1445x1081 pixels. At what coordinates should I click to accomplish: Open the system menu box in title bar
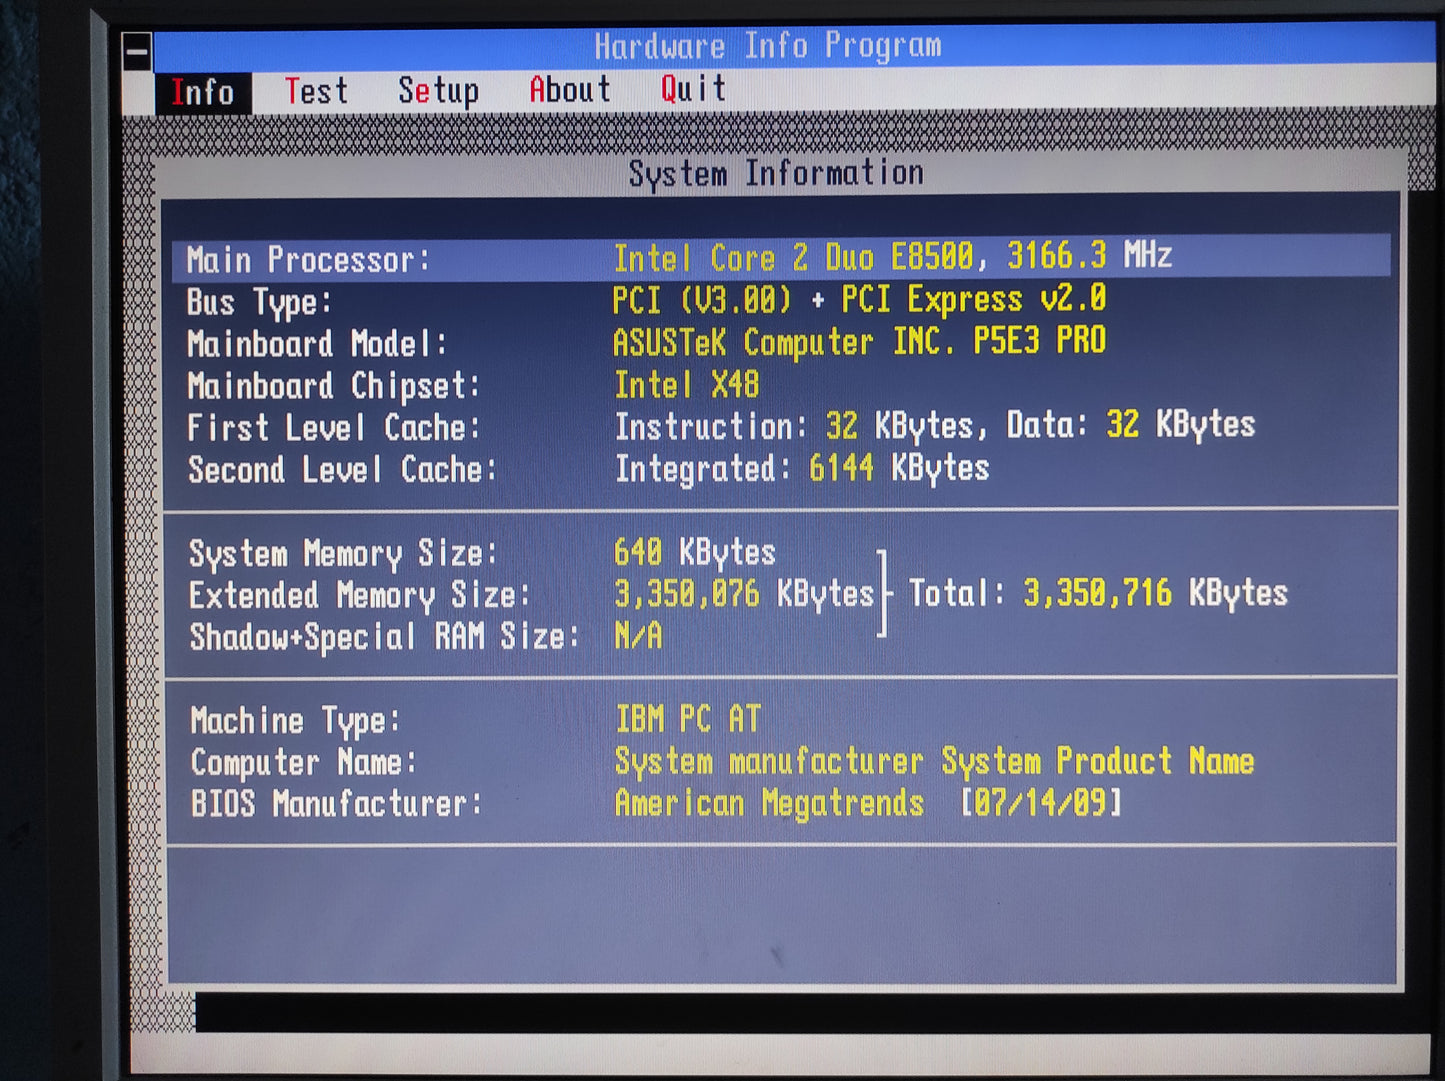click(137, 51)
